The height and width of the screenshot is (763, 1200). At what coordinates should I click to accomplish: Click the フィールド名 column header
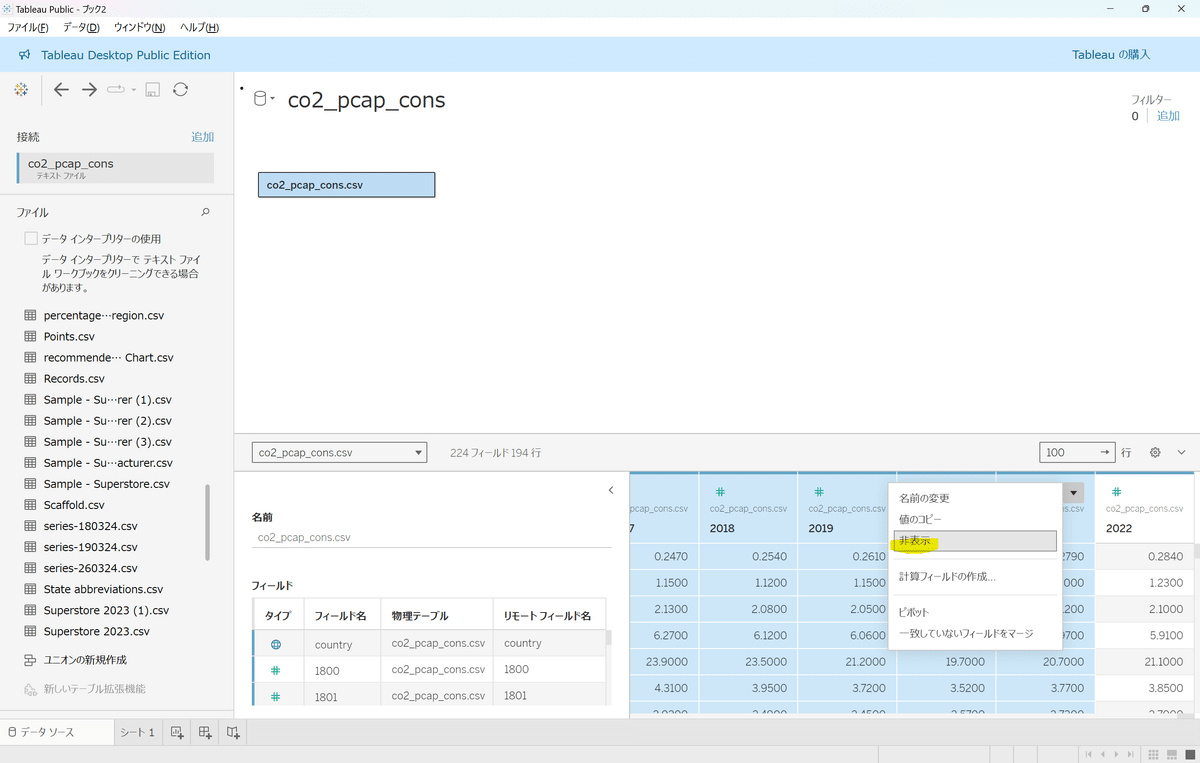click(x=341, y=616)
